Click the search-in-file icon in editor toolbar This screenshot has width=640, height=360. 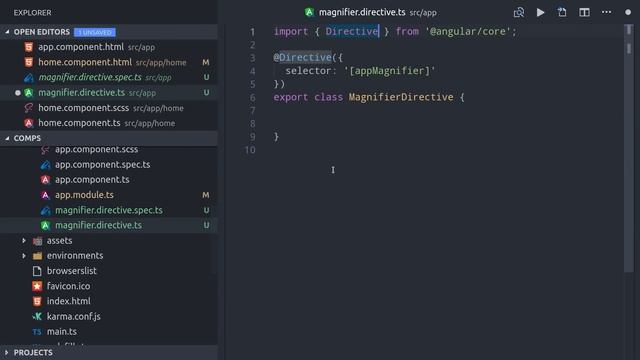[519, 13]
